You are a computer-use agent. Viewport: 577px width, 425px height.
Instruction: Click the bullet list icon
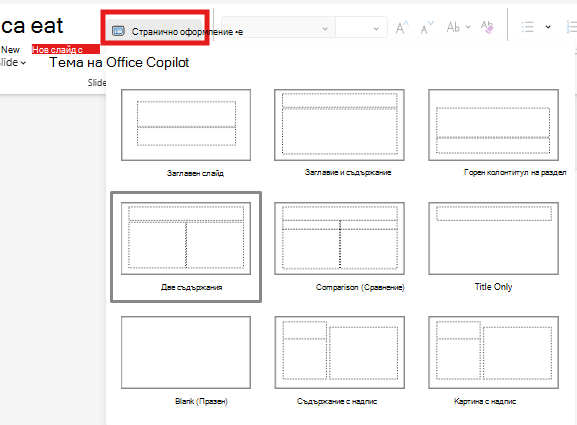tap(528, 27)
